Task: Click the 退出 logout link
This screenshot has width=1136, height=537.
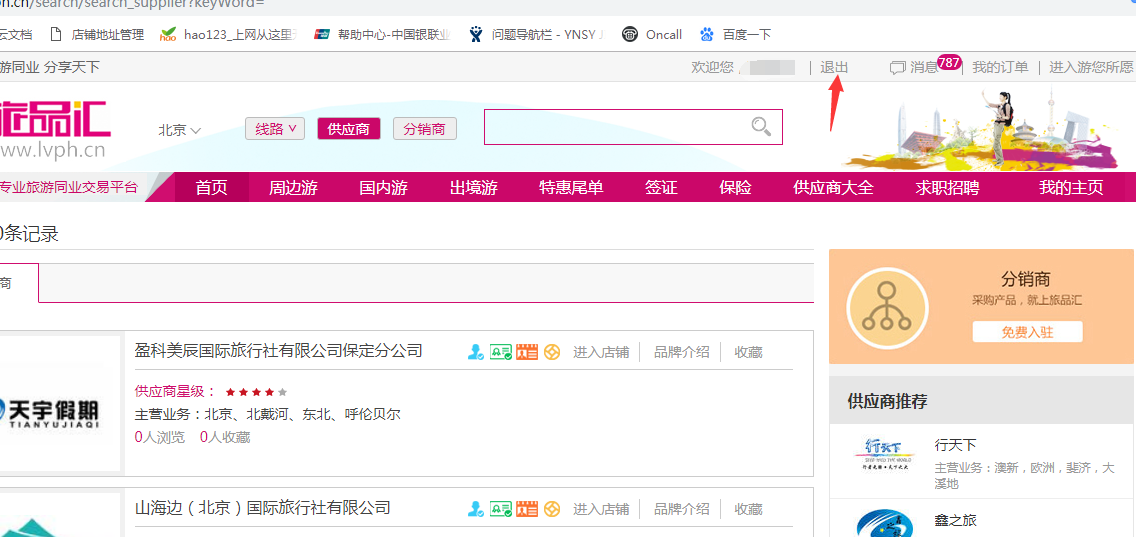Action: tap(834, 67)
